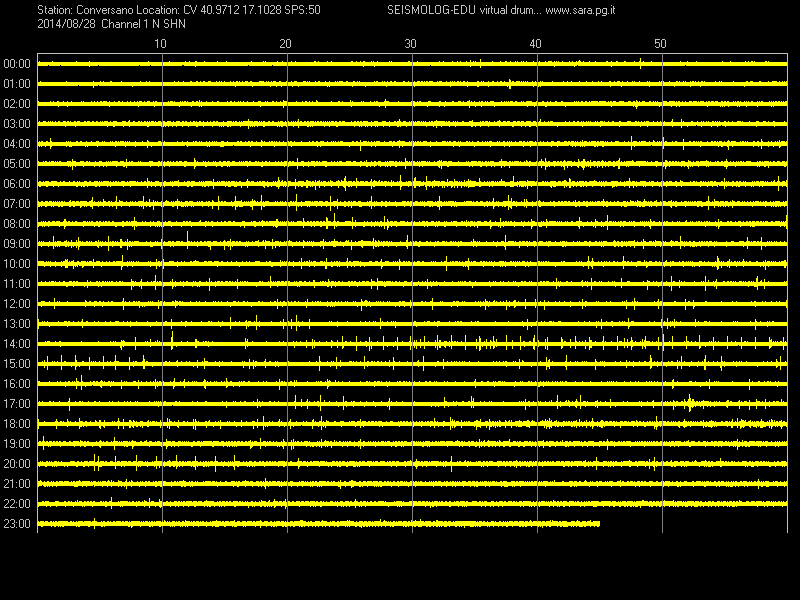Click the 02:00 hour row label

pos(17,104)
